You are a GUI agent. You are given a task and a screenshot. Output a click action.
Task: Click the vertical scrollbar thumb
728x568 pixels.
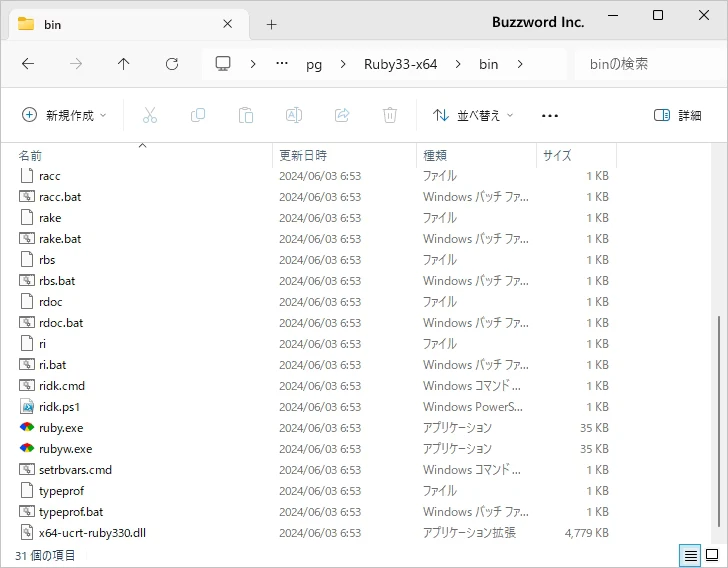(719, 421)
